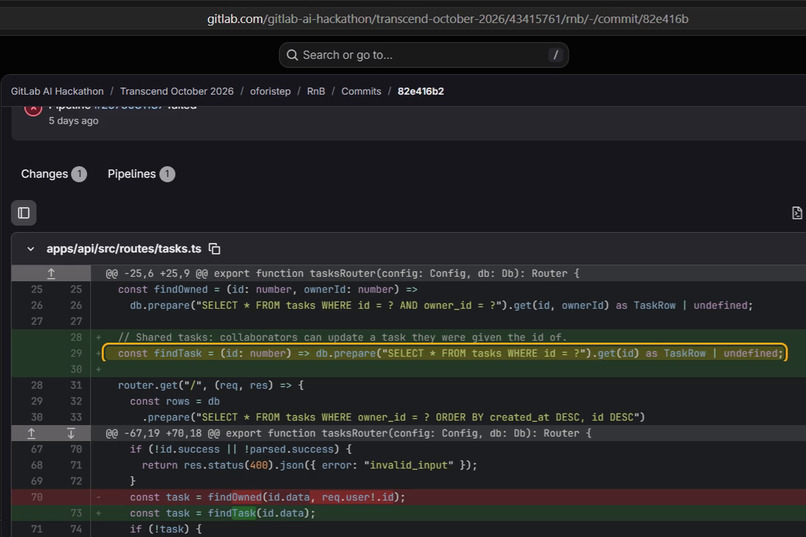Click the diff file icon at right
The width and height of the screenshot is (806, 537).
797,213
